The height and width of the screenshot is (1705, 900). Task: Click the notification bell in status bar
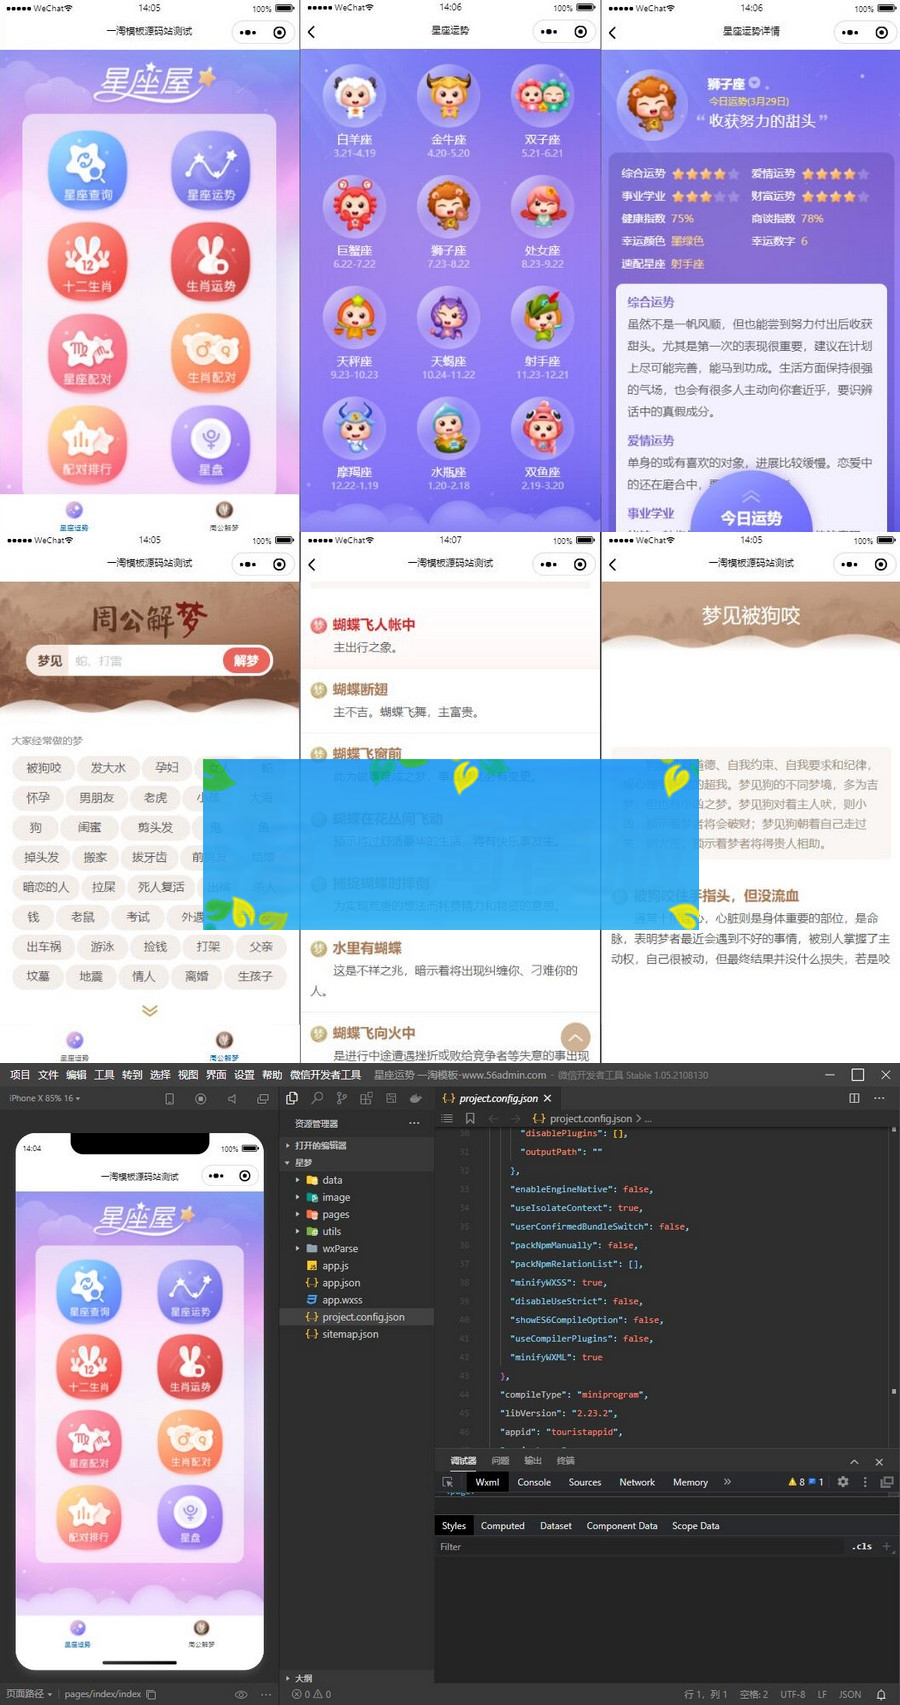(881, 1694)
